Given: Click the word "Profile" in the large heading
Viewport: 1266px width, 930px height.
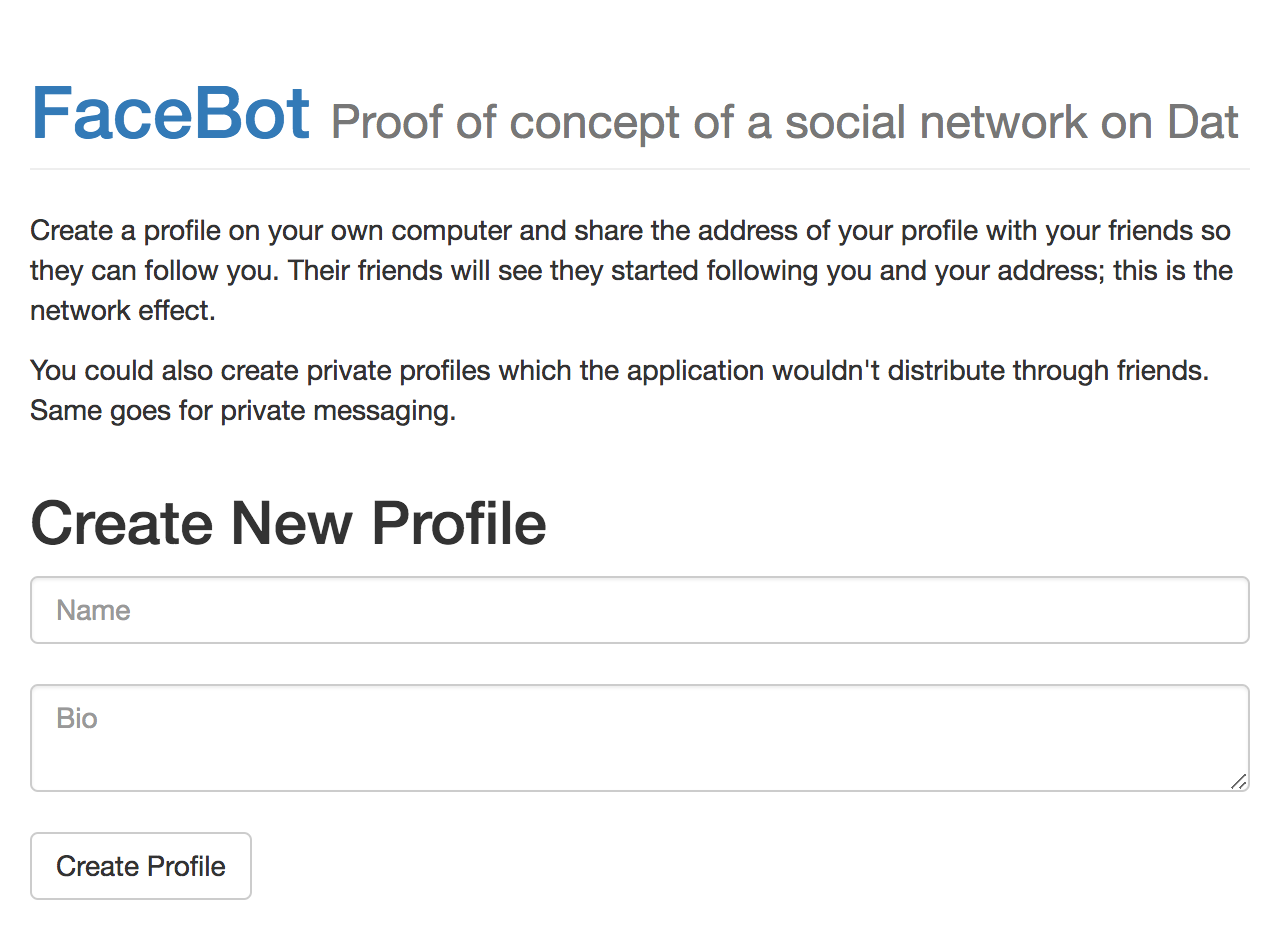Looking at the screenshot, I should point(459,523).
